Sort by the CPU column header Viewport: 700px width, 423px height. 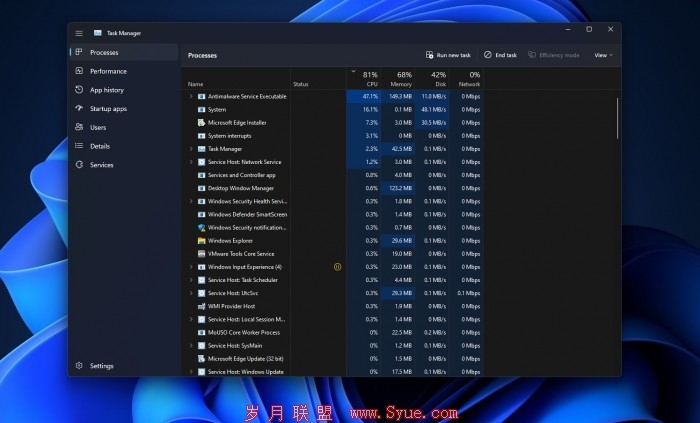tap(363, 79)
